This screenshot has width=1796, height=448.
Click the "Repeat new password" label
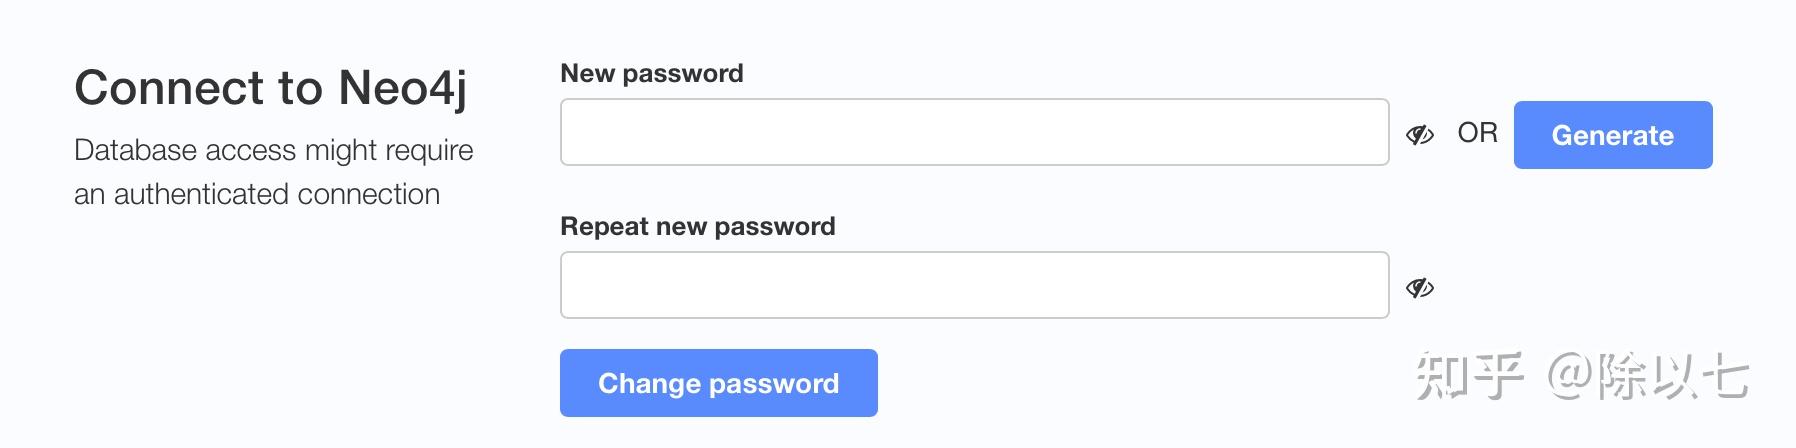pyautogui.click(x=697, y=226)
